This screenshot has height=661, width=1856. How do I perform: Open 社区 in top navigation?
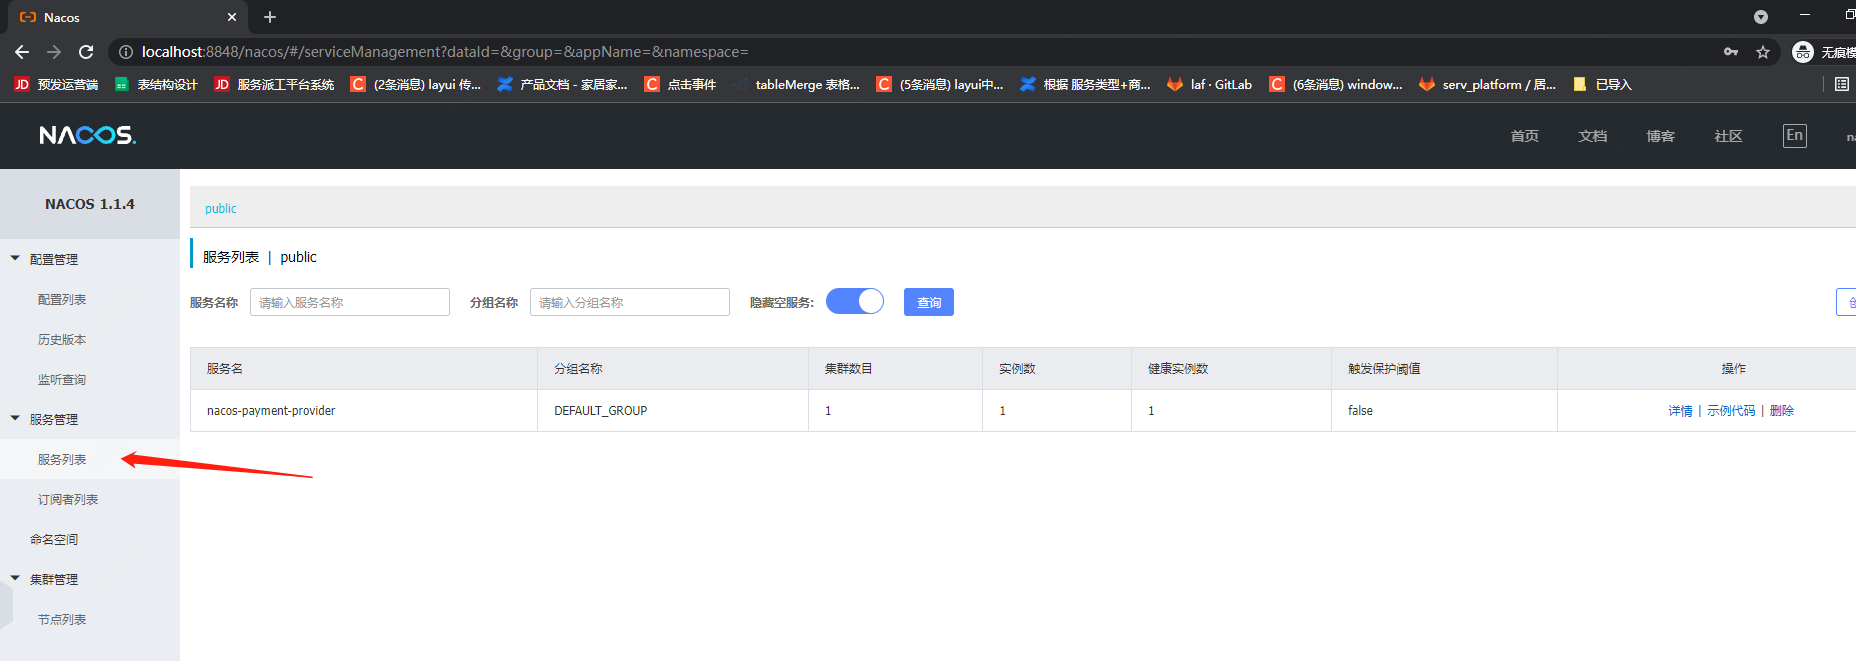[x=1728, y=136]
